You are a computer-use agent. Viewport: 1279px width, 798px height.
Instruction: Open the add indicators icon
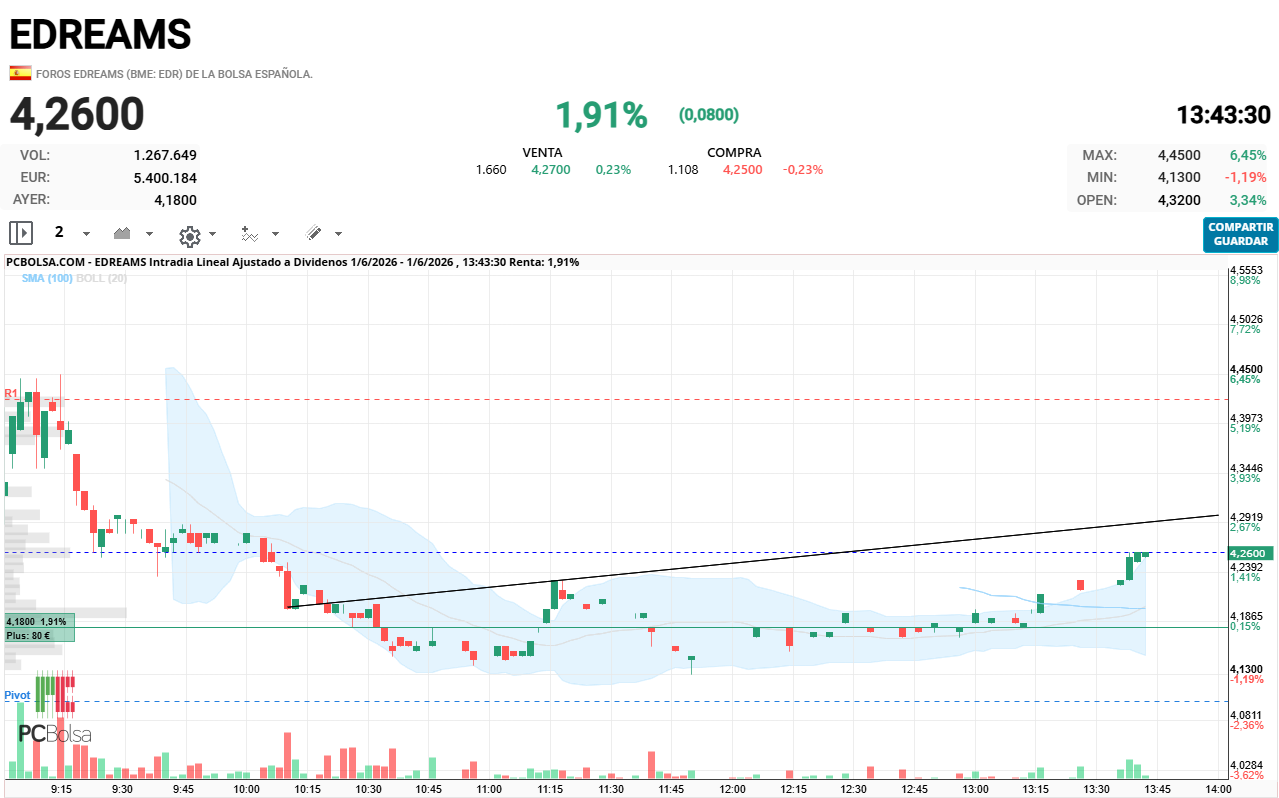[x=250, y=233]
